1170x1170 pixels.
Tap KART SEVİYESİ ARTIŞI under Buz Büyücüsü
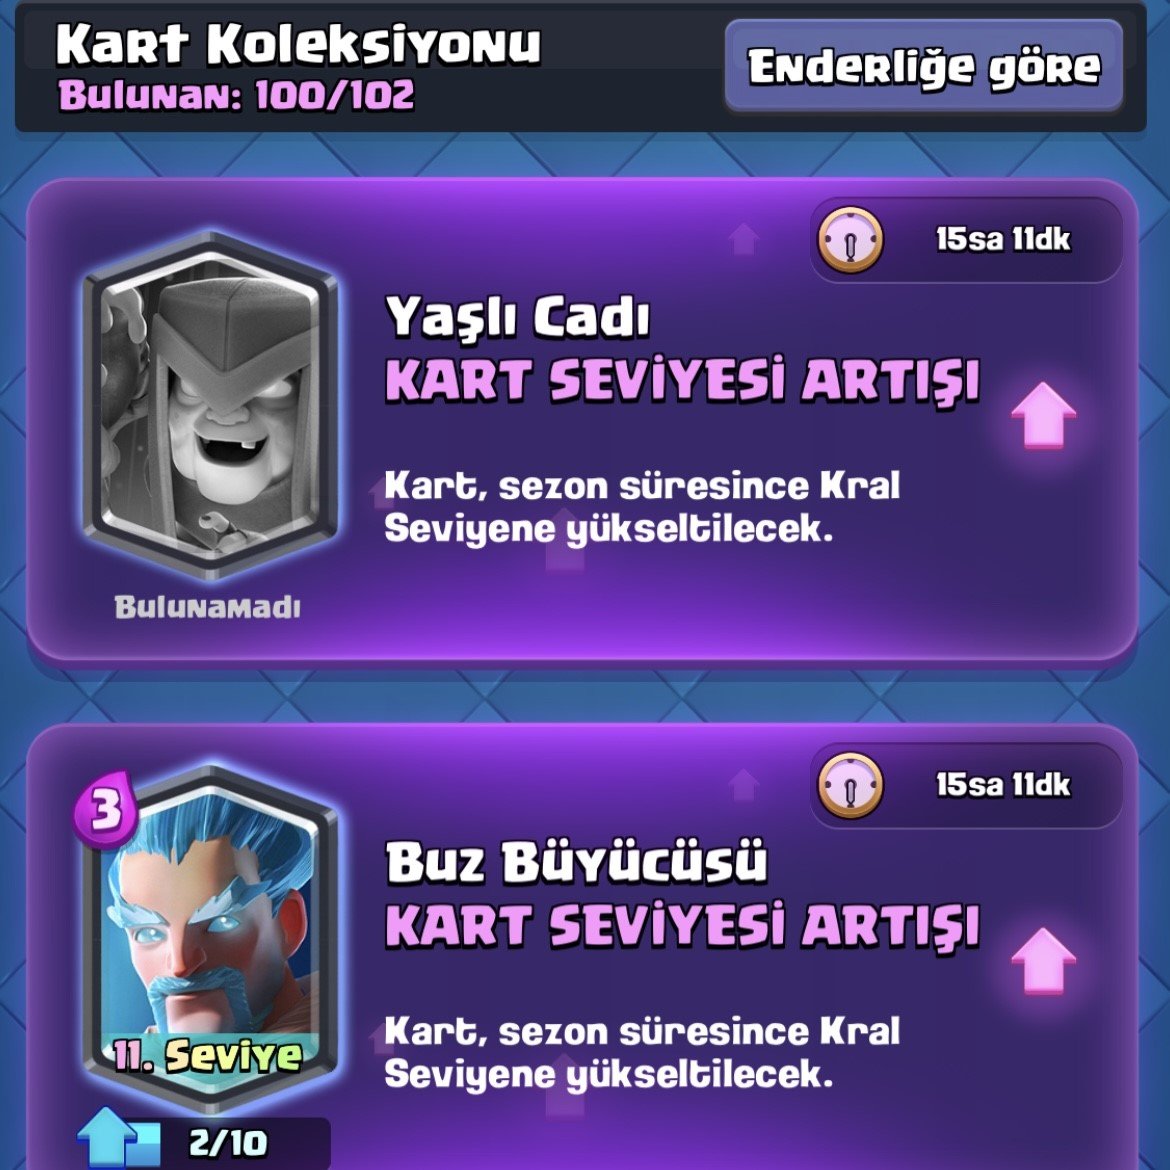681,925
